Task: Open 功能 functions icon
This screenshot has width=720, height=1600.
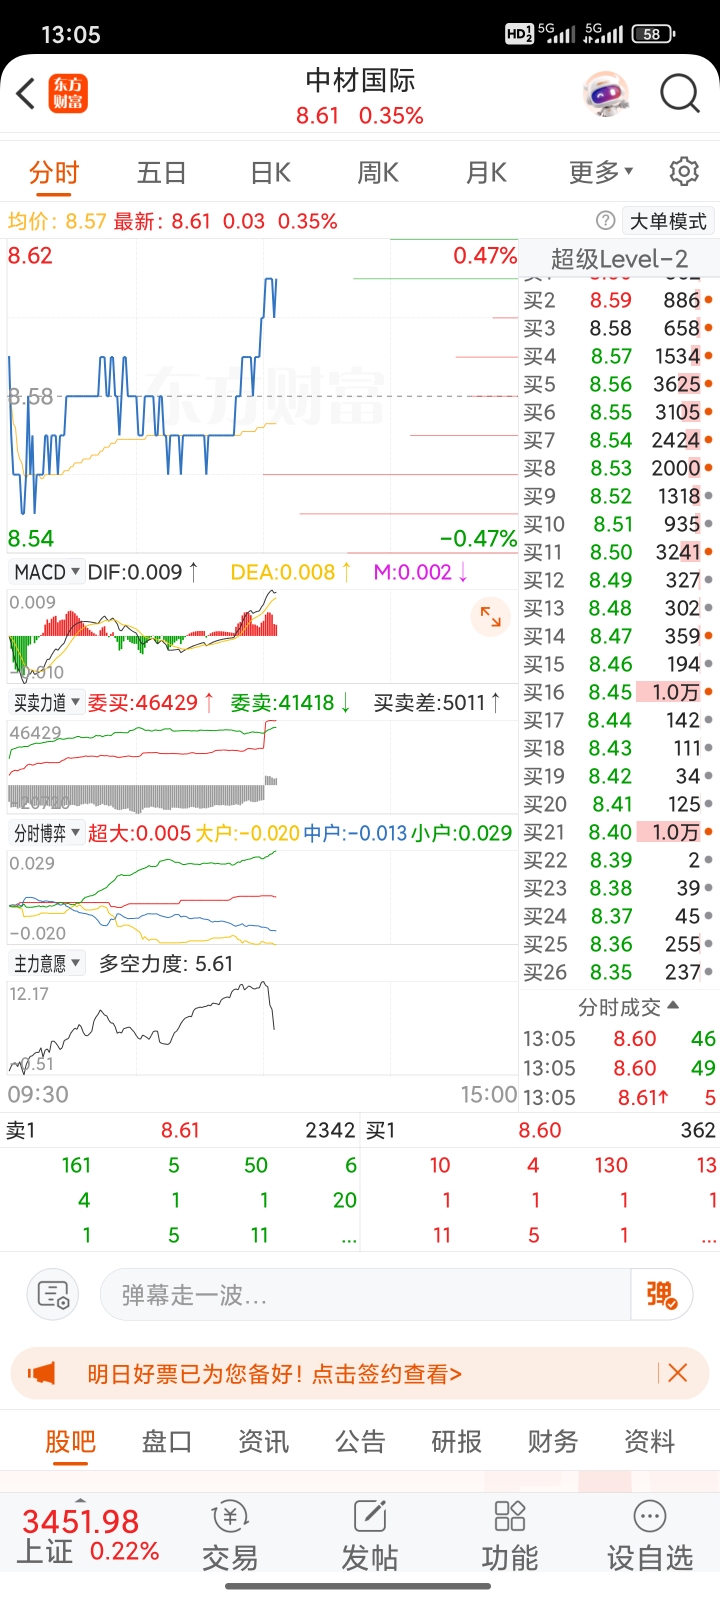Action: point(510,1537)
